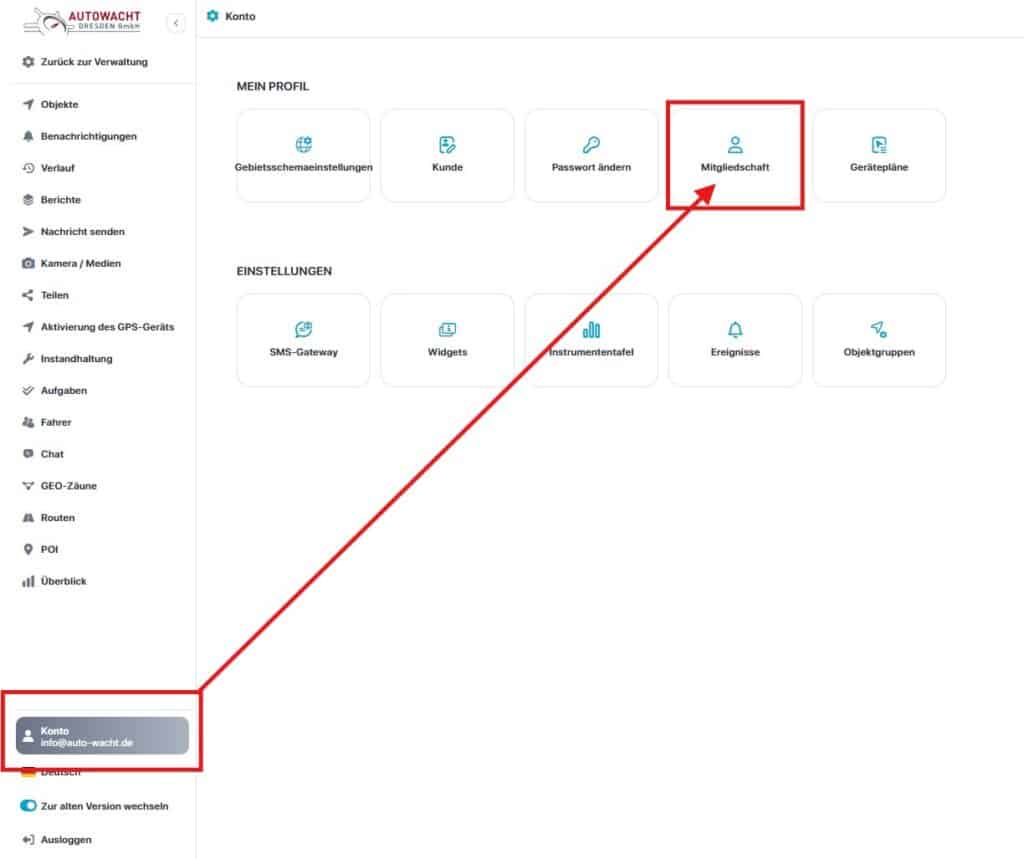Open the Ereignisse bell icon tile
Viewport: 1024px width, 859px height.
tap(735, 330)
